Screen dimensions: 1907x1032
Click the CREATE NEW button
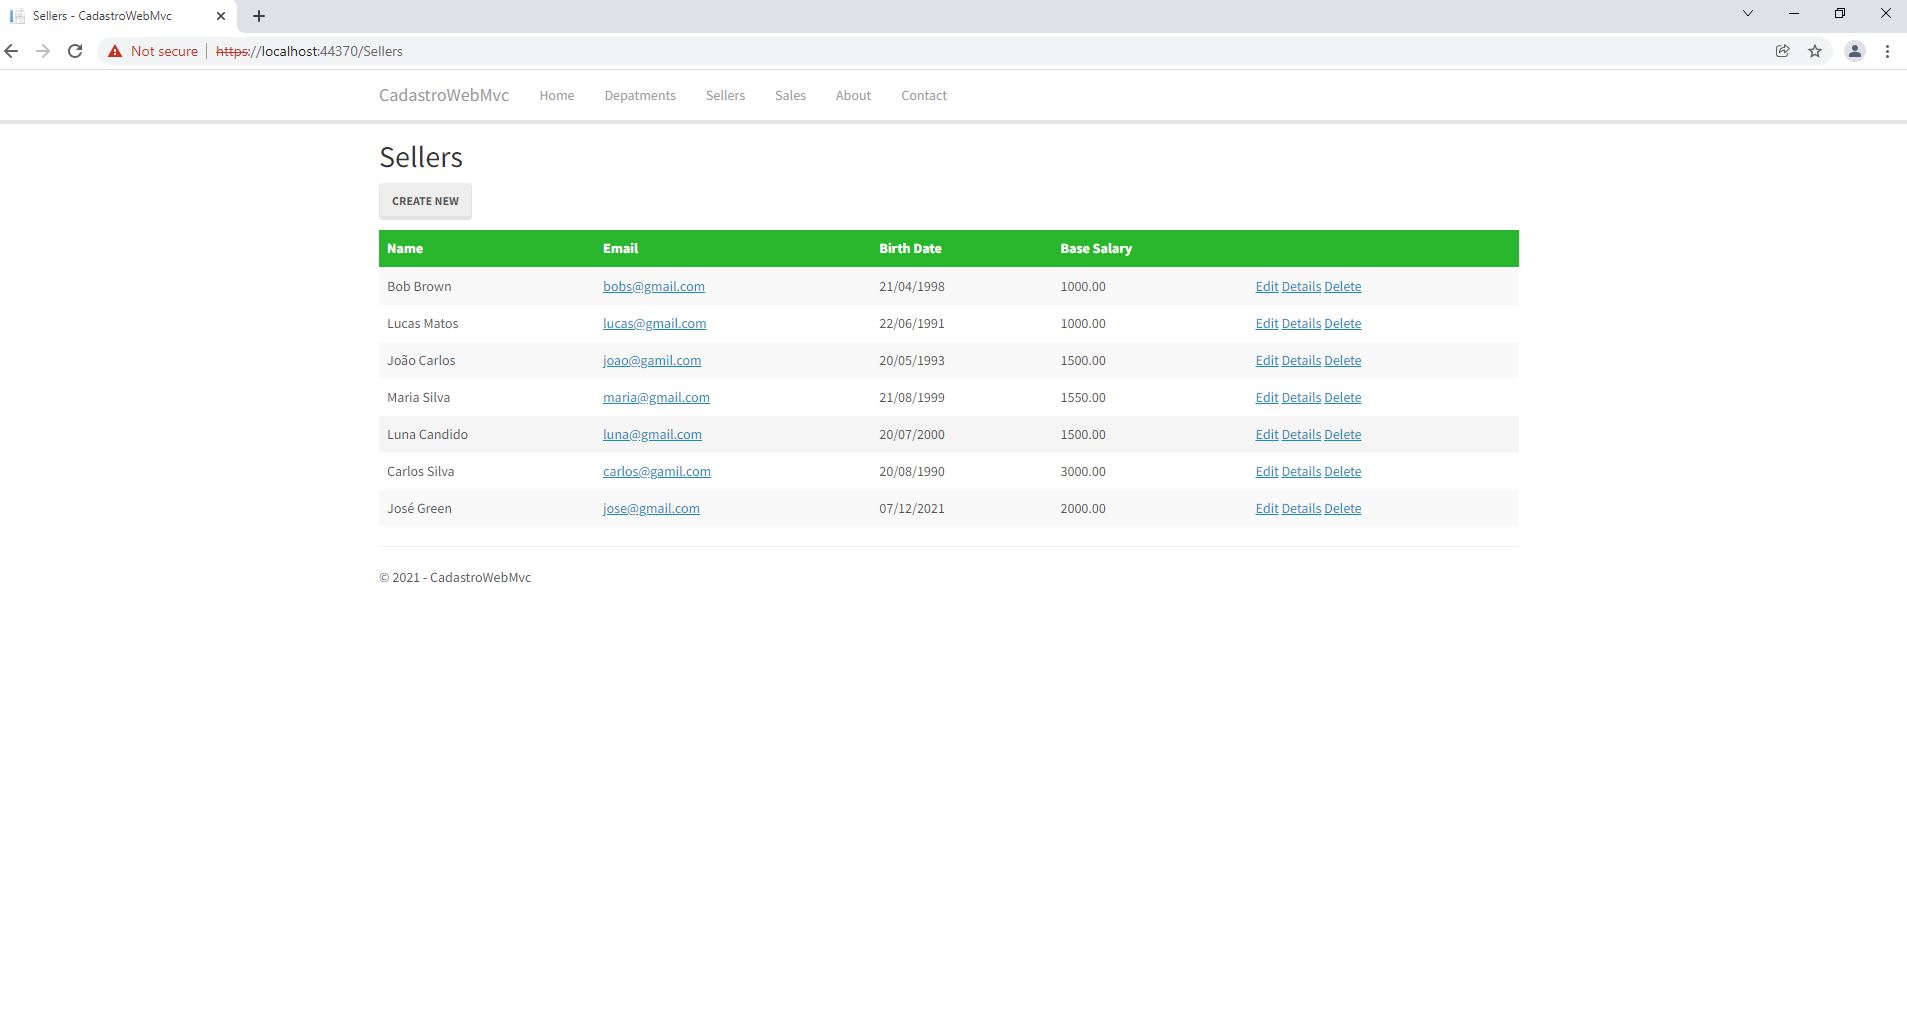[424, 200]
